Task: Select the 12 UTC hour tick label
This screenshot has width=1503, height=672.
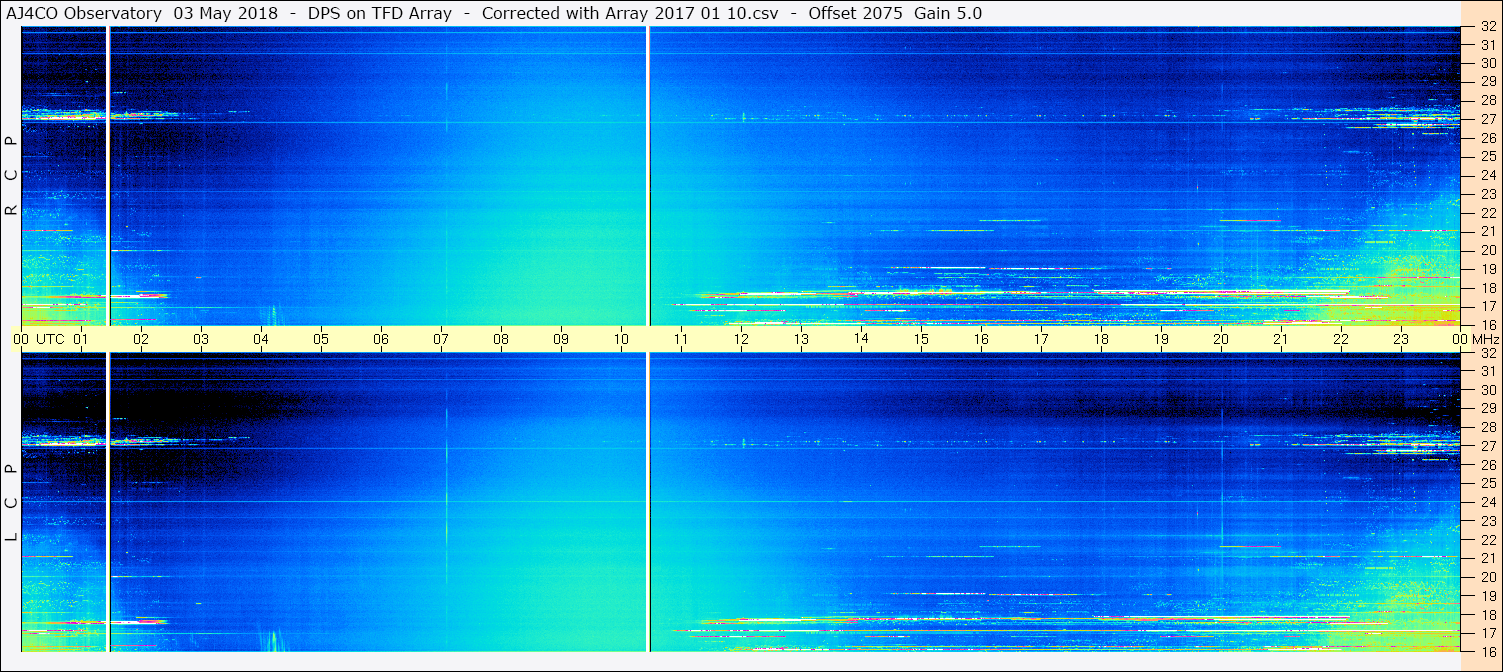Action: point(741,339)
